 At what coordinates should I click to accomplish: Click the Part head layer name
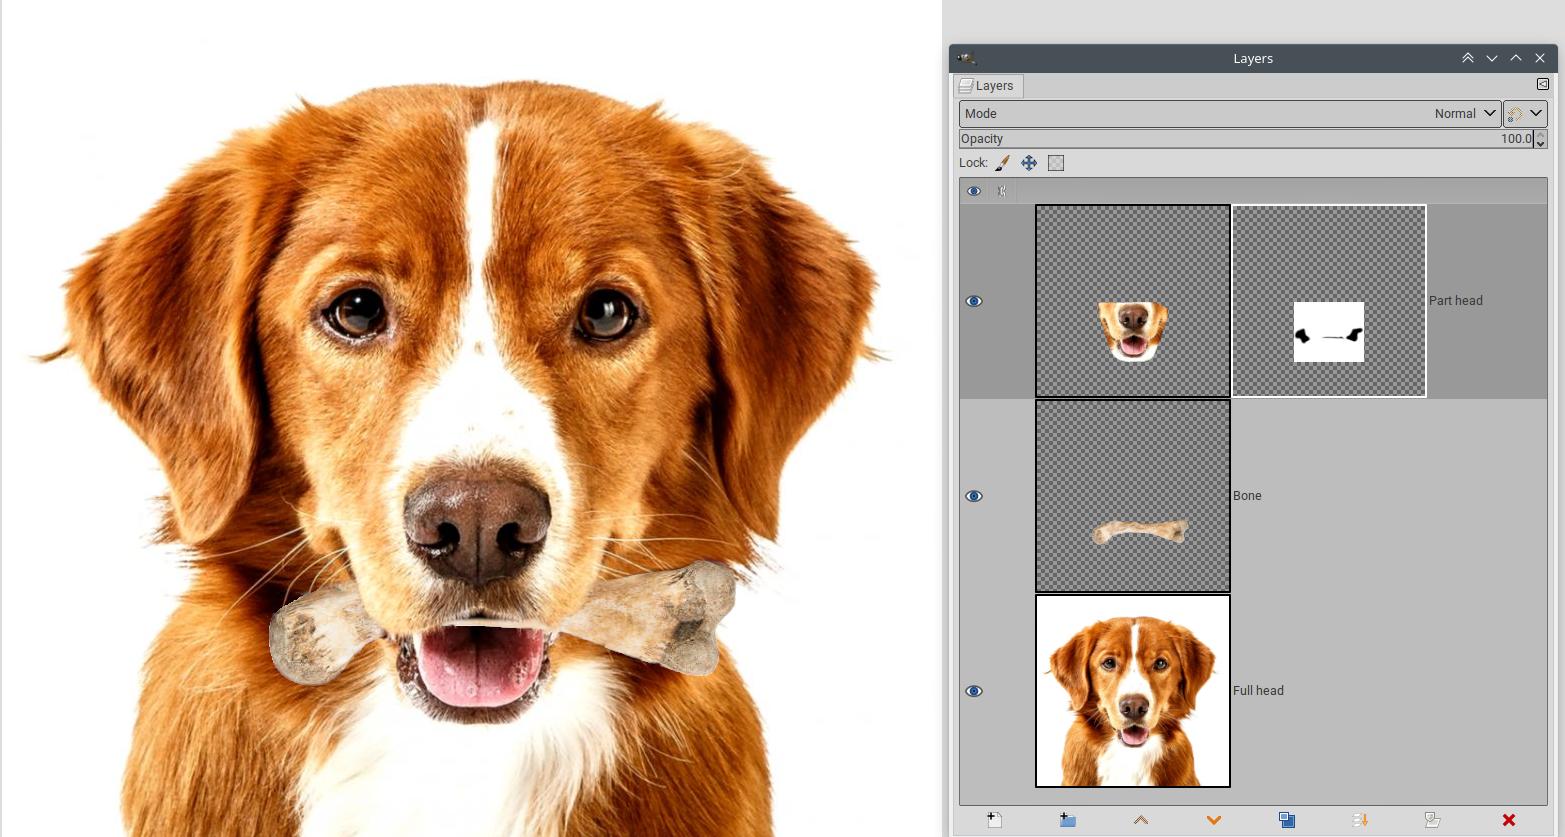(1456, 301)
